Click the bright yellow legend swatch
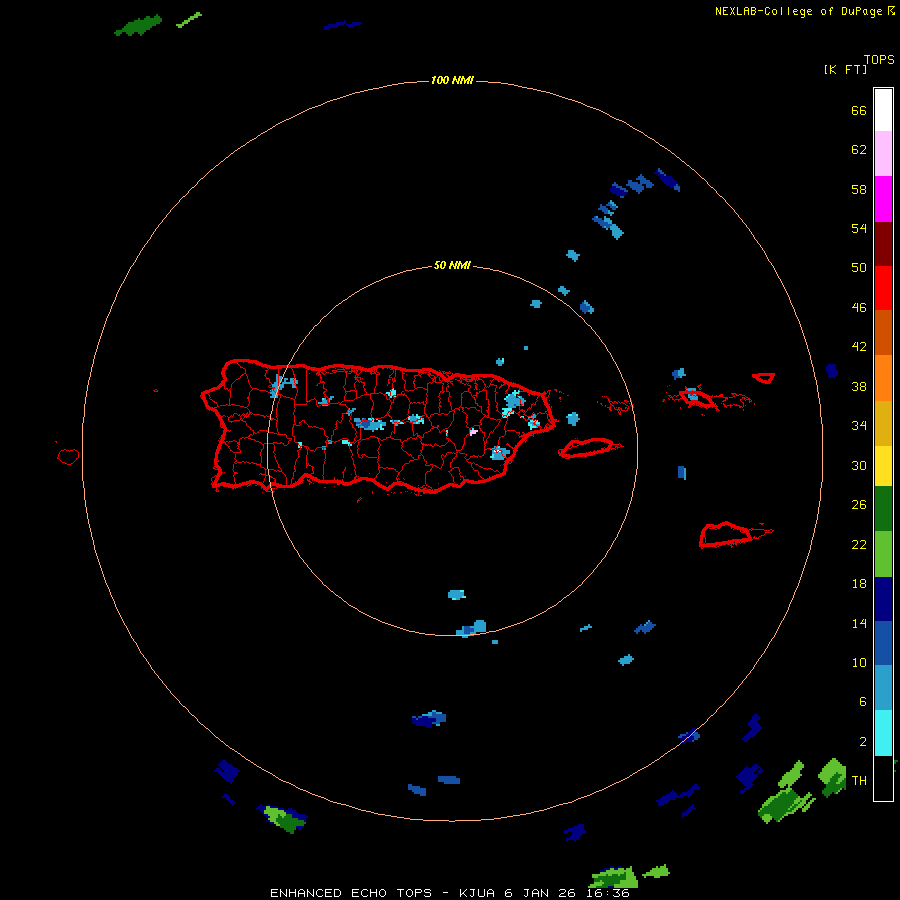The image size is (900, 900). pyautogui.click(x=883, y=465)
